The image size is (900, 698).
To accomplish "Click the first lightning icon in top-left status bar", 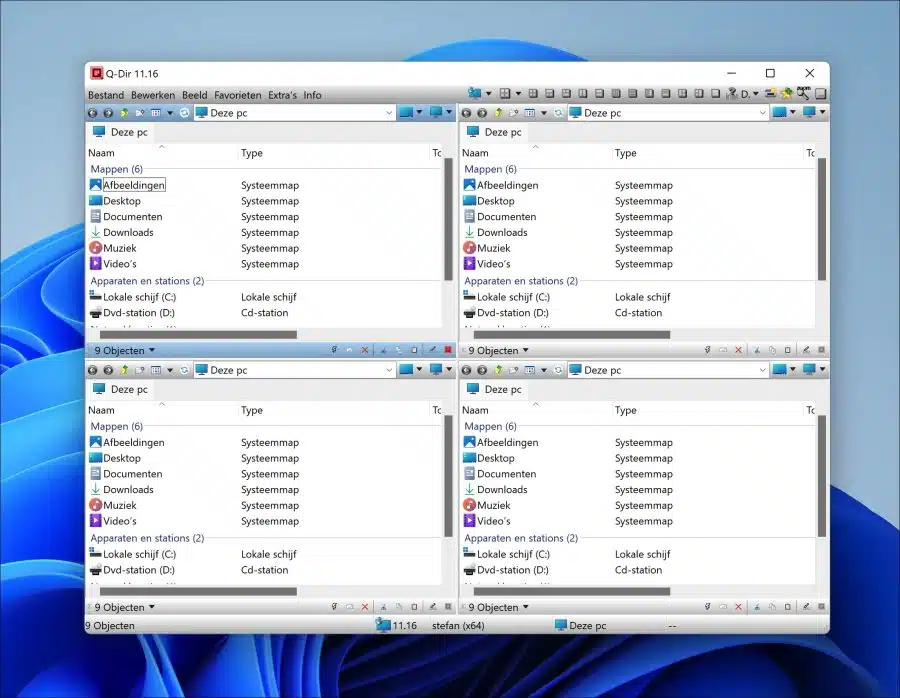I will point(334,350).
